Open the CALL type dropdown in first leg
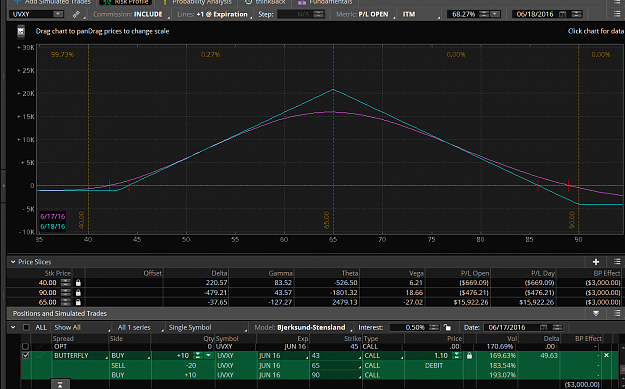This screenshot has height=389, width=625. [x=383, y=356]
